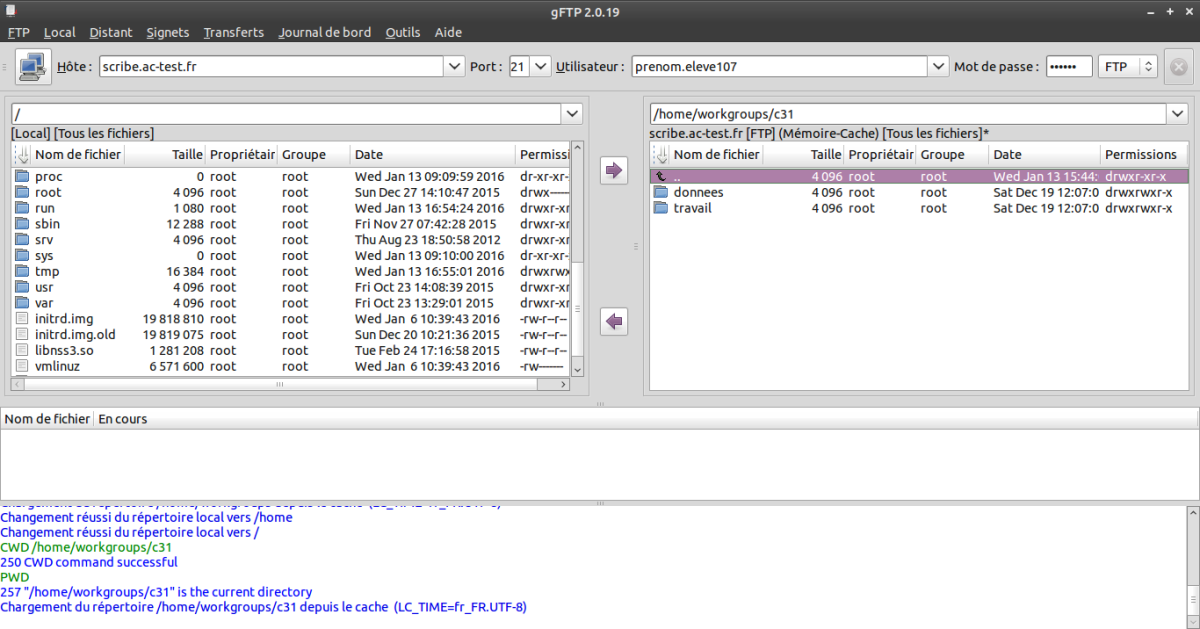Click the date 'Tue Feb 24 17:16:58 2015'
This screenshot has width=1200, height=629.
click(426, 351)
